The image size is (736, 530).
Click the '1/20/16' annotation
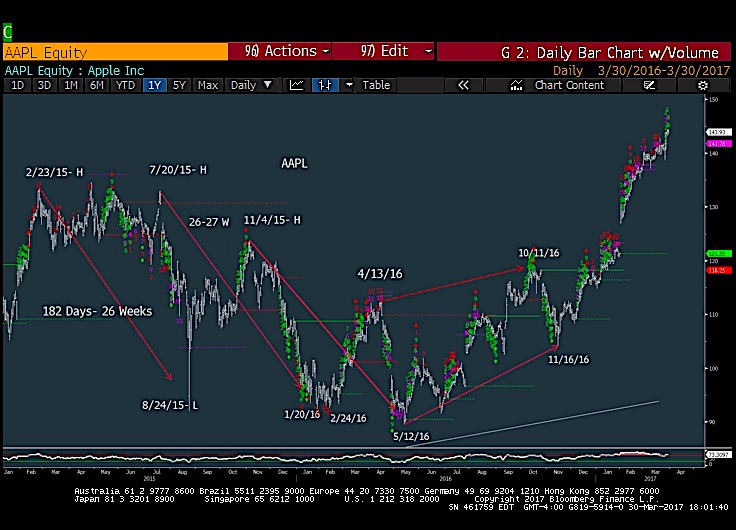click(302, 414)
